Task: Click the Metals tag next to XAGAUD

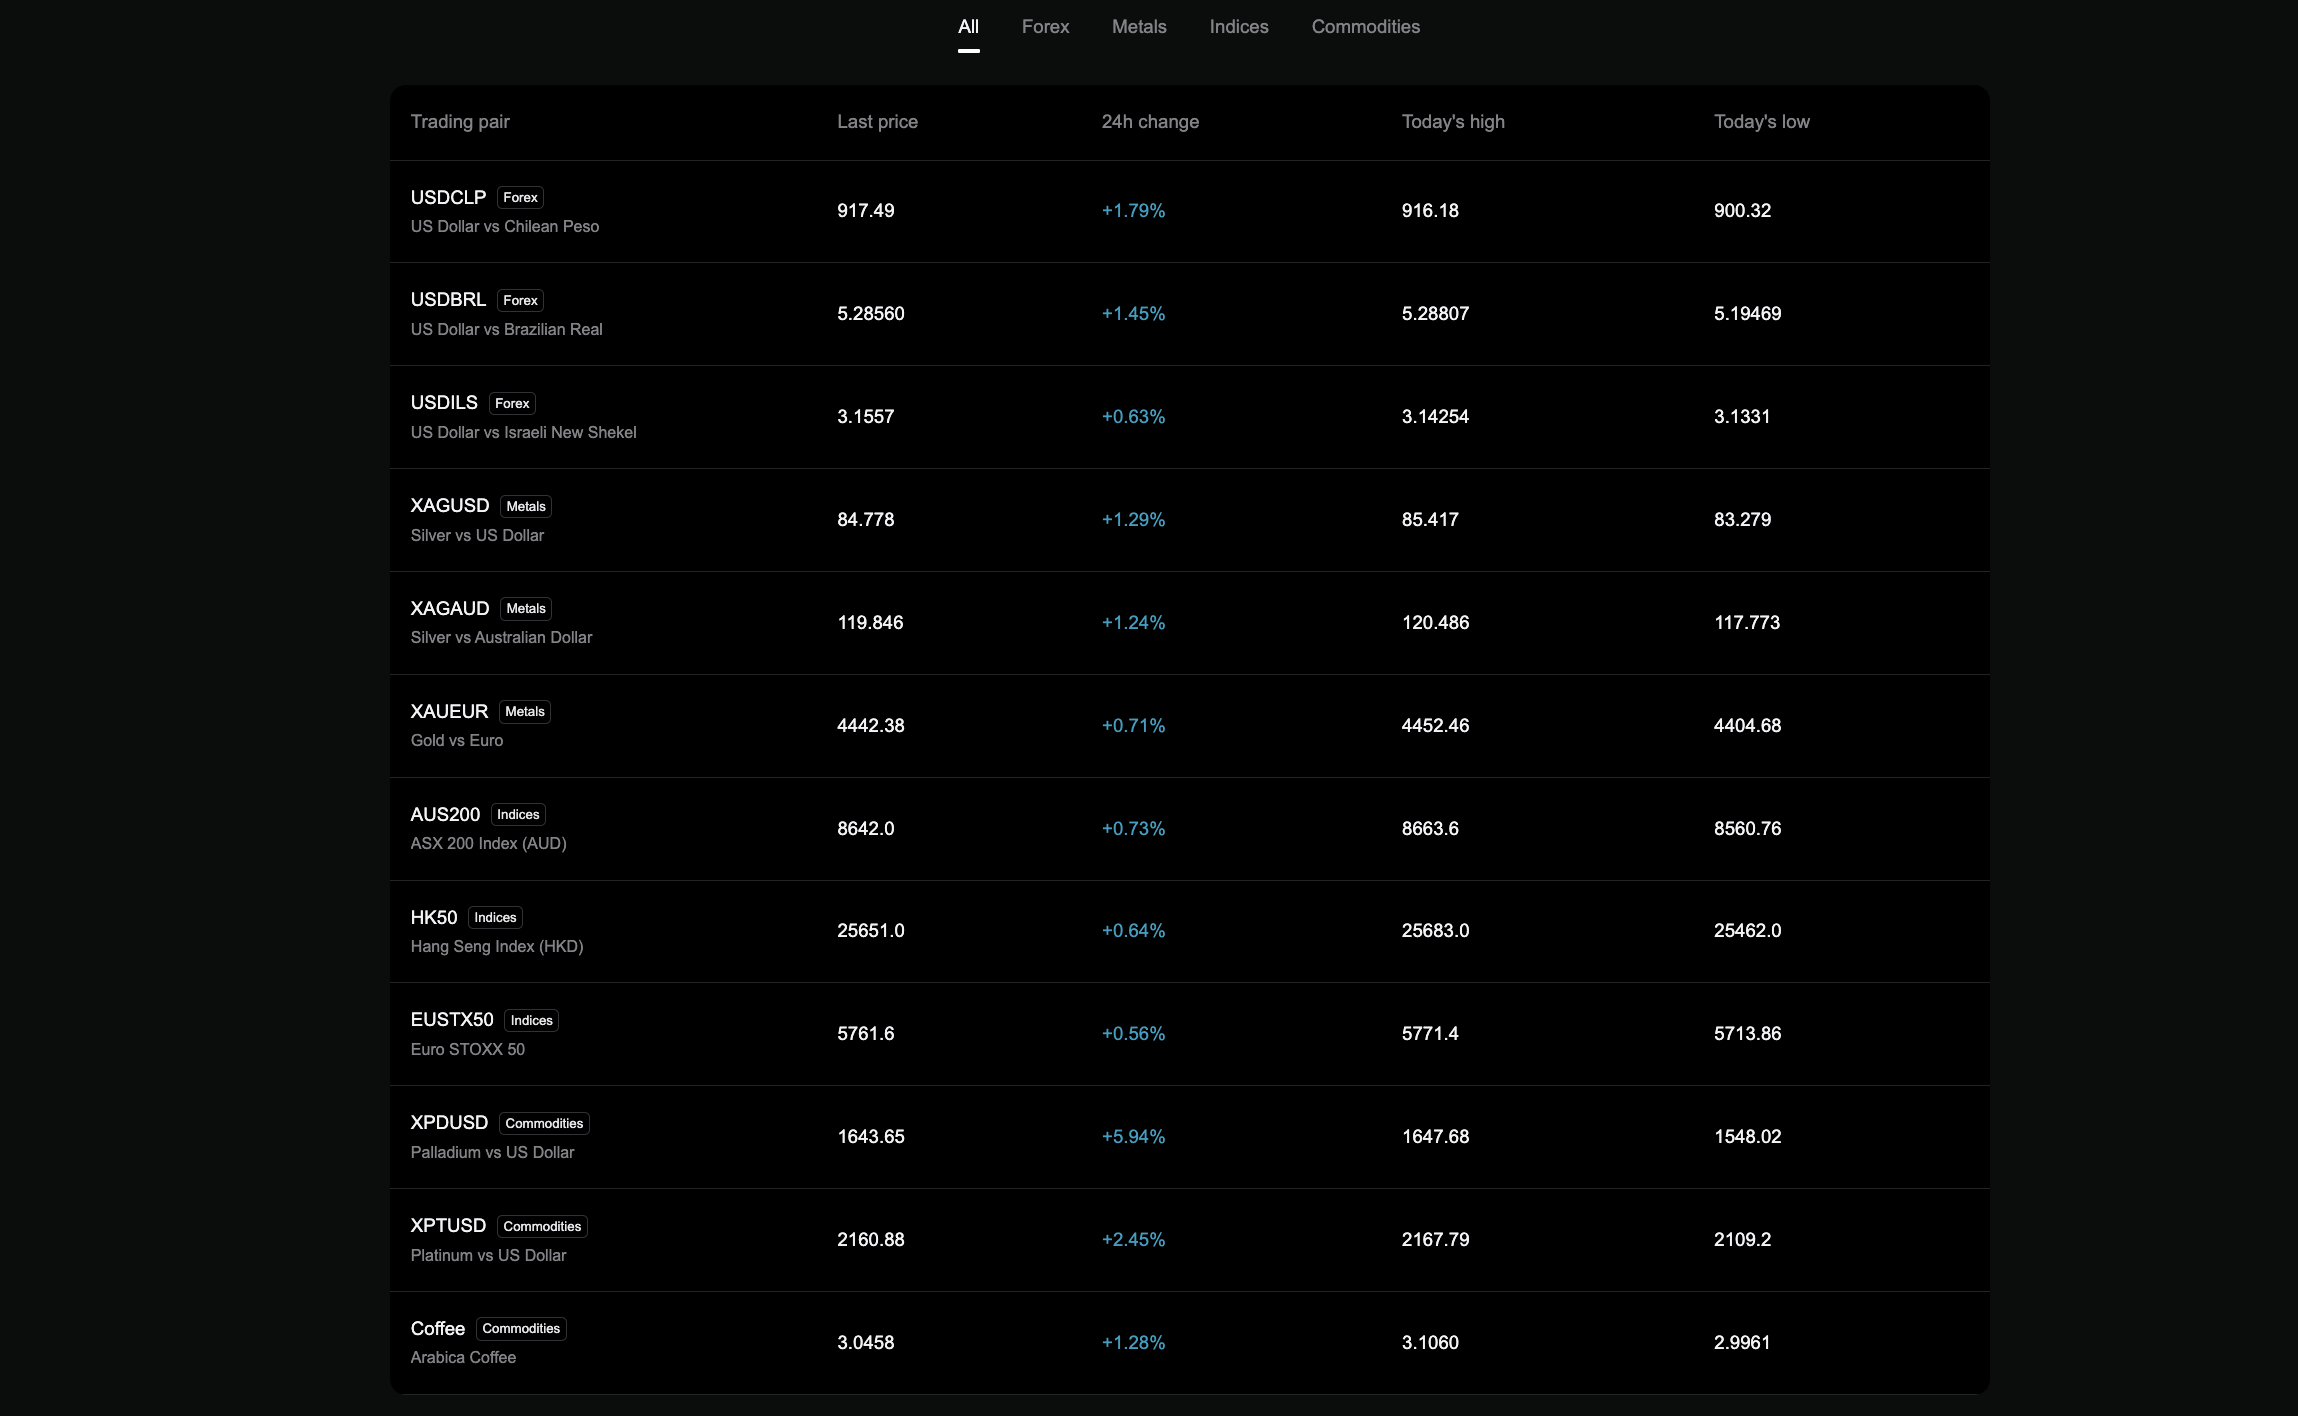Action: click(x=526, y=609)
